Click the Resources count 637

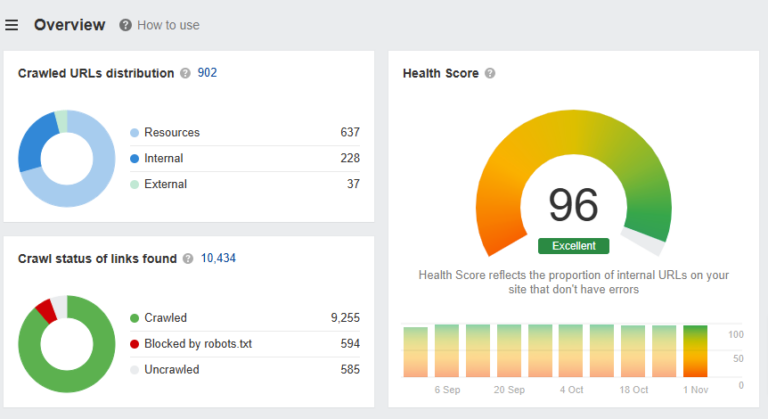[350, 132]
